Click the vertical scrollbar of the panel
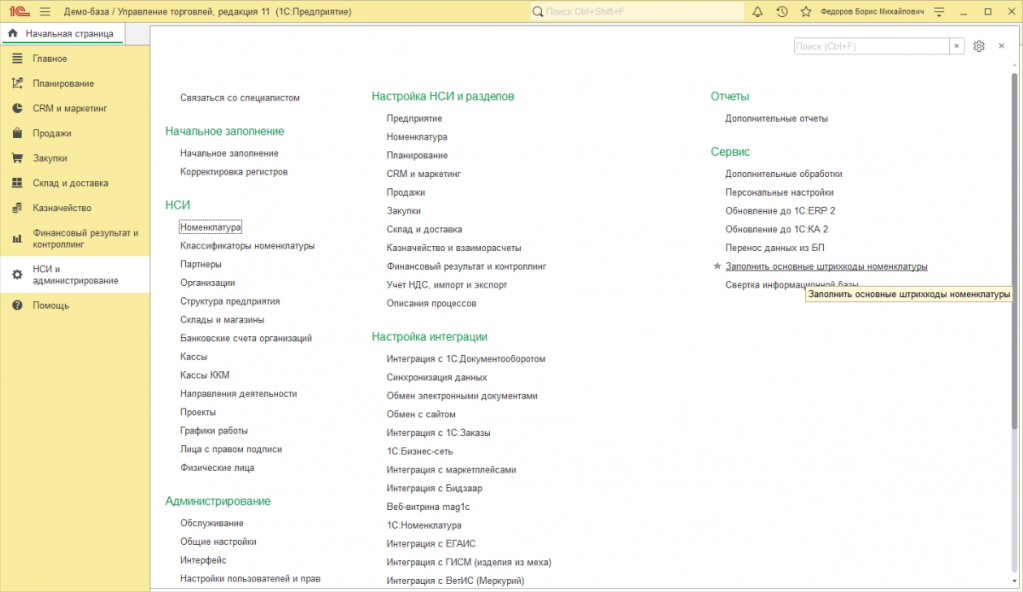The width and height of the screenshot is (1023, 592). click(1014, 251)
